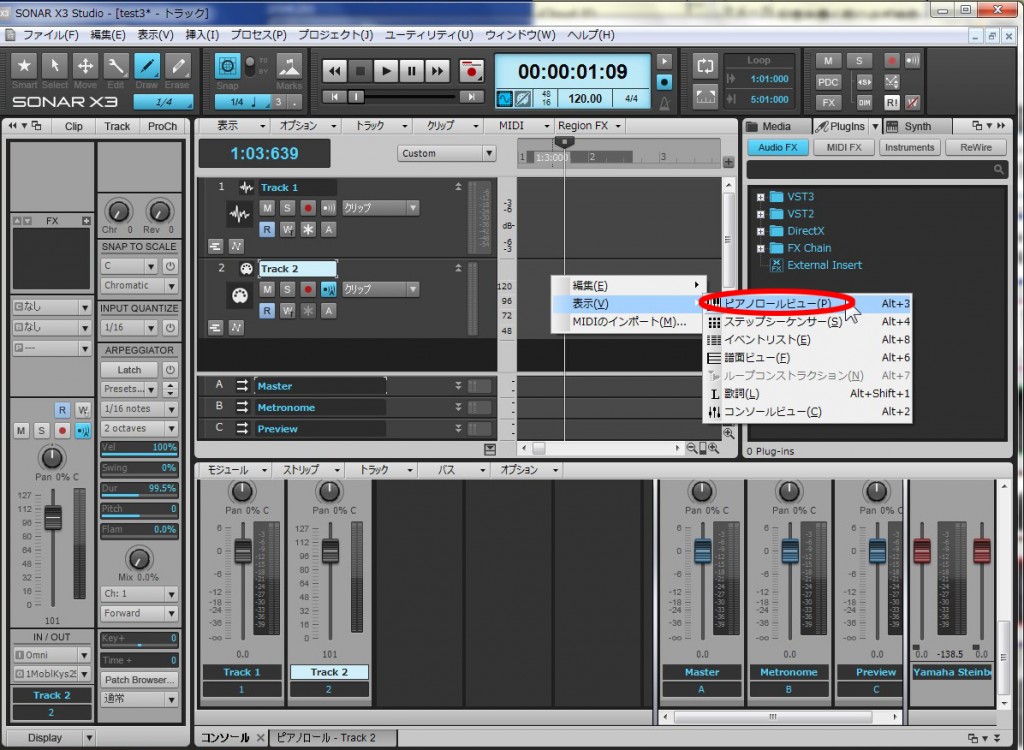Screen dimensions: 1024x750
Task: Click MIDIのインポート(M)... context menu item
Action: click(x=629, y=321)
